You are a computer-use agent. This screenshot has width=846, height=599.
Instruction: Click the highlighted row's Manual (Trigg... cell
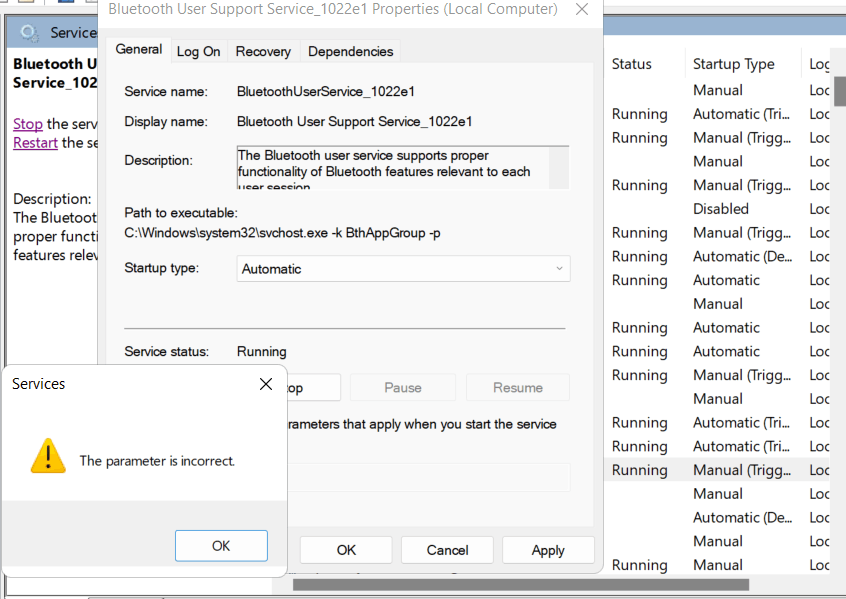tap(742, 470)
